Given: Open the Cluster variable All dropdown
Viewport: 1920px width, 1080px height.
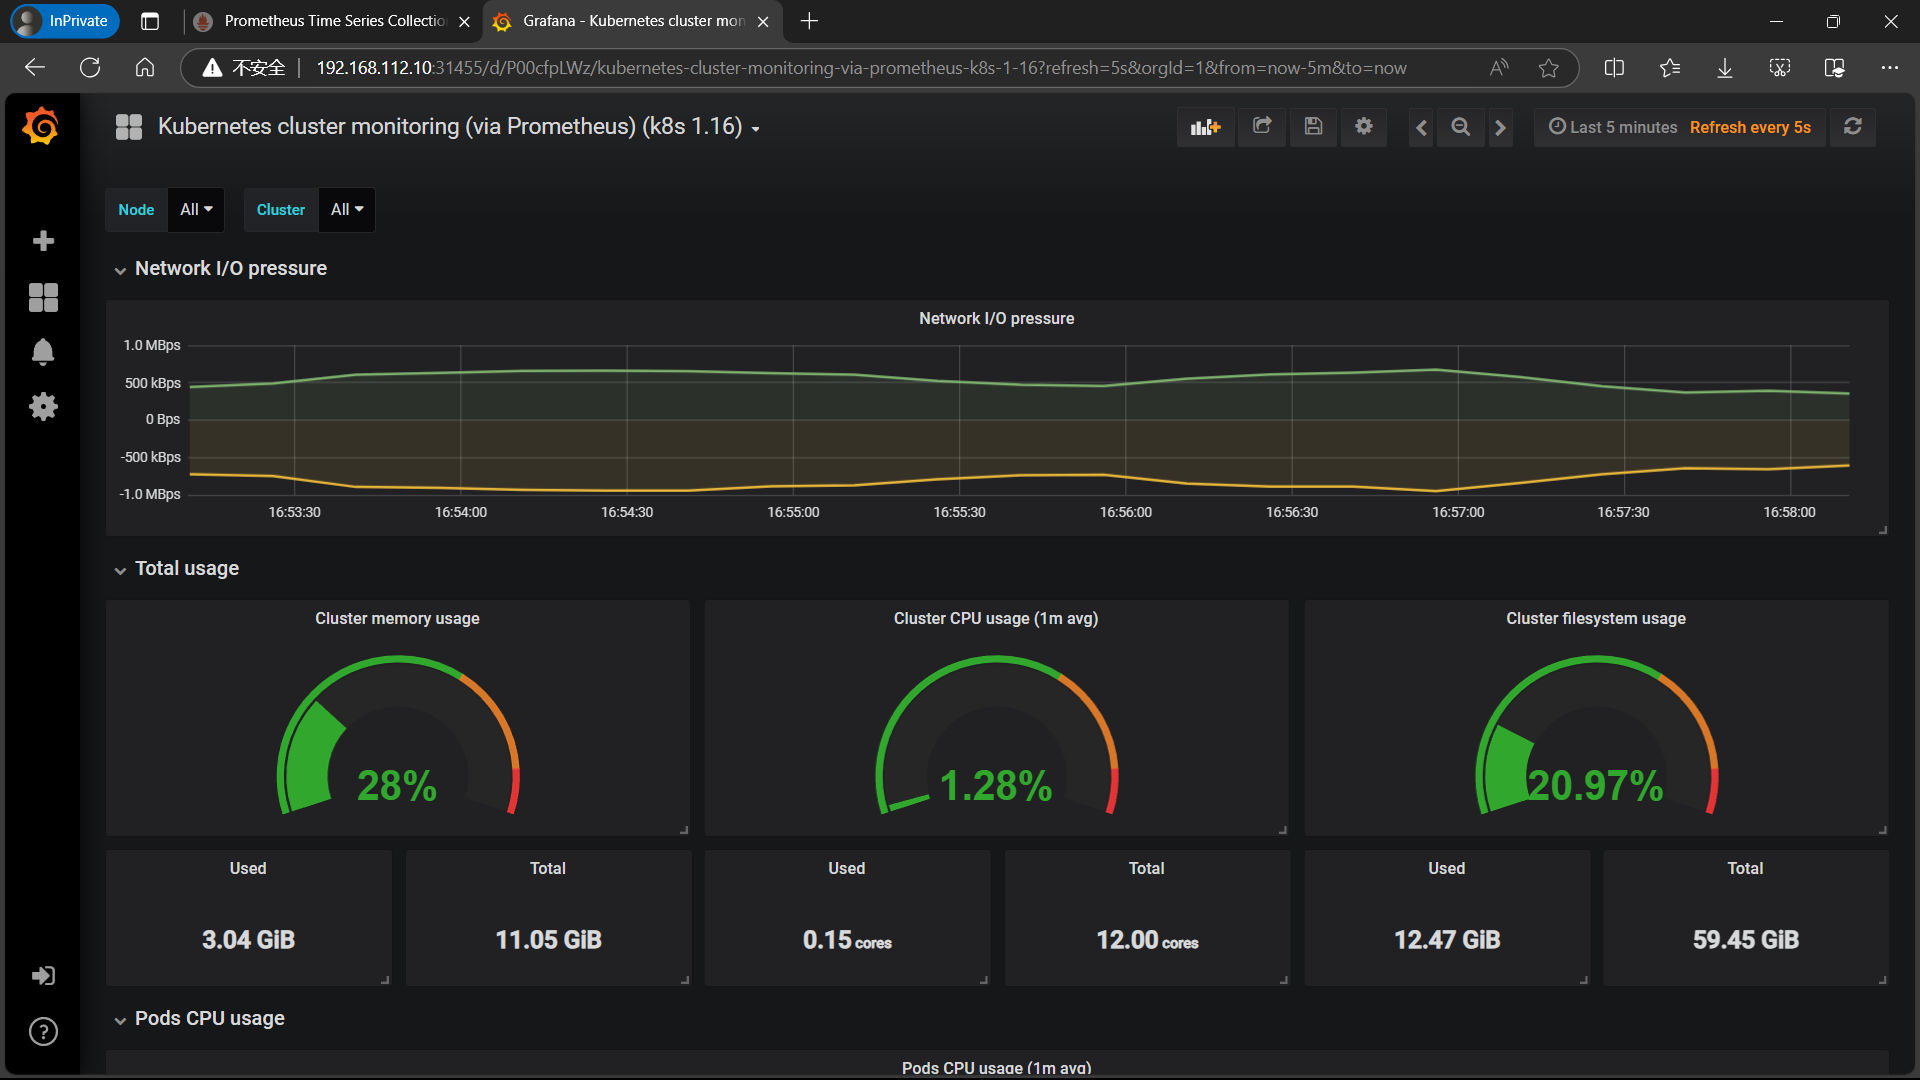Looking at the screenshot, I should coord(347,210).
